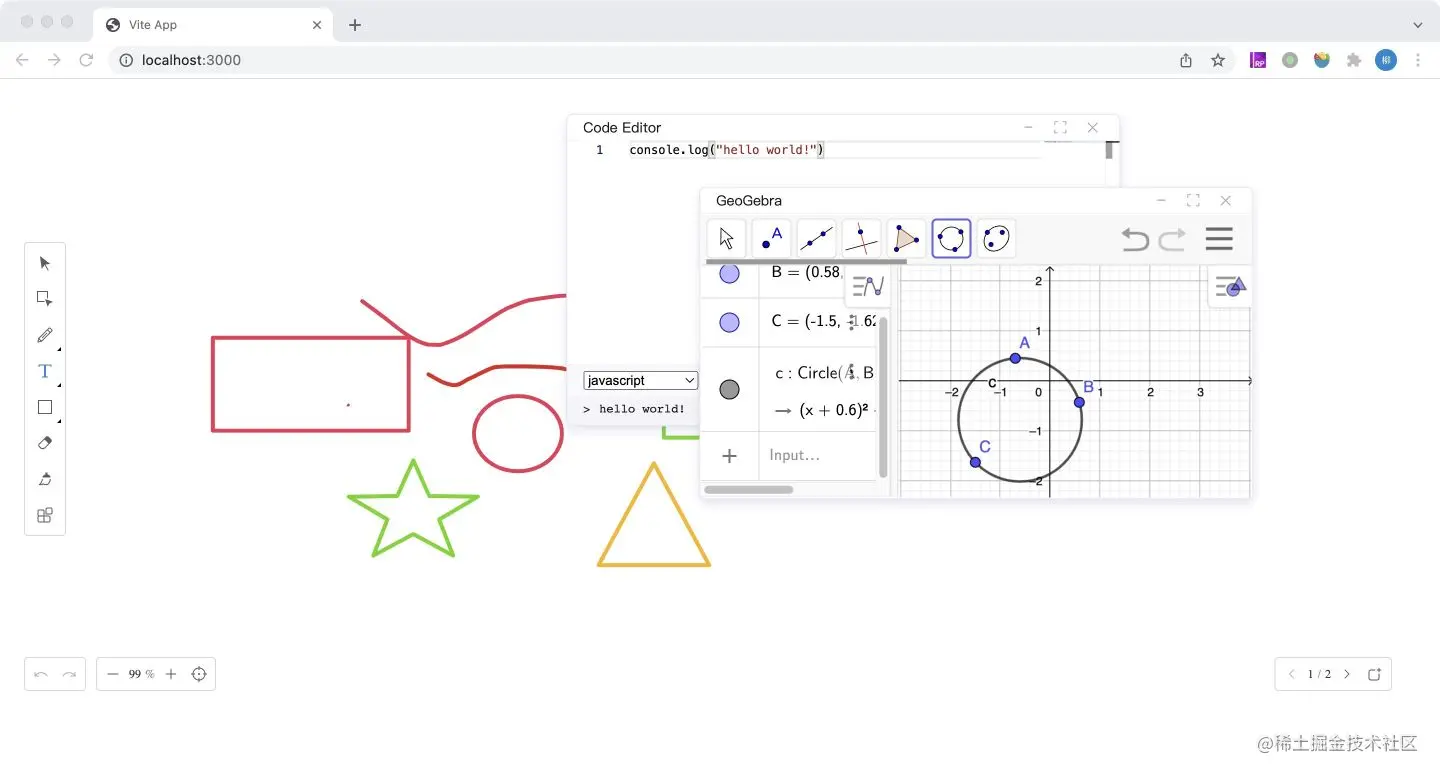Open a new browser tab
Image resolution: width=1440 pixels, height=776 pixels.
coord(355,25)
